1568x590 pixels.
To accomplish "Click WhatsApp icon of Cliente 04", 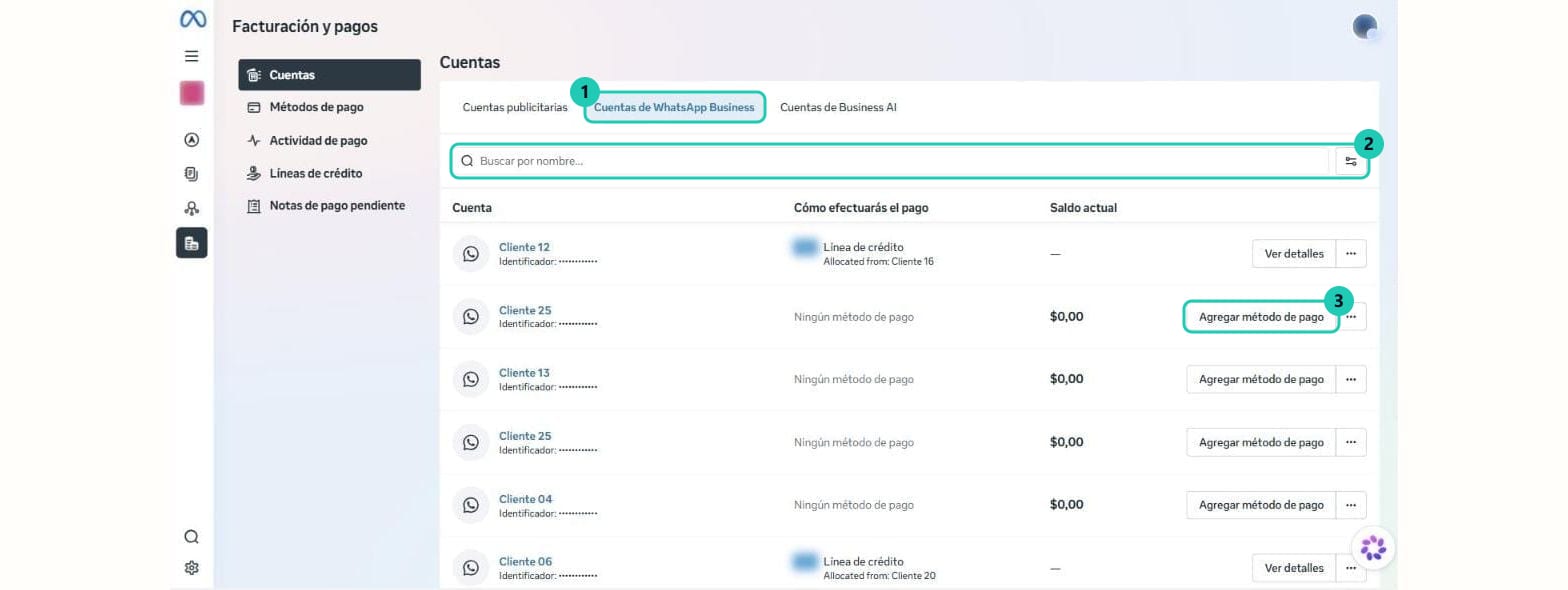I will 471,505.
